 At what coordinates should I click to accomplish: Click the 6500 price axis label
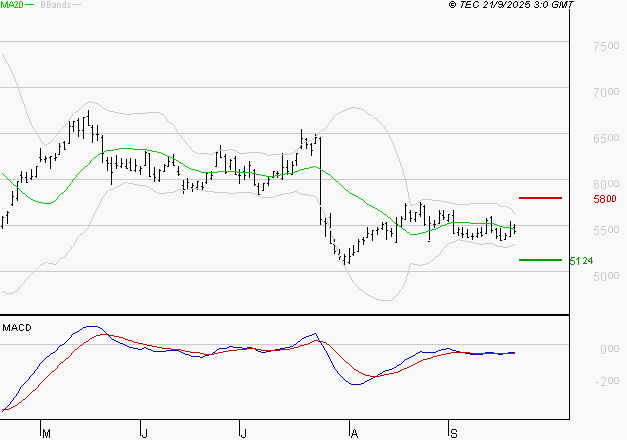pos(606,139)
